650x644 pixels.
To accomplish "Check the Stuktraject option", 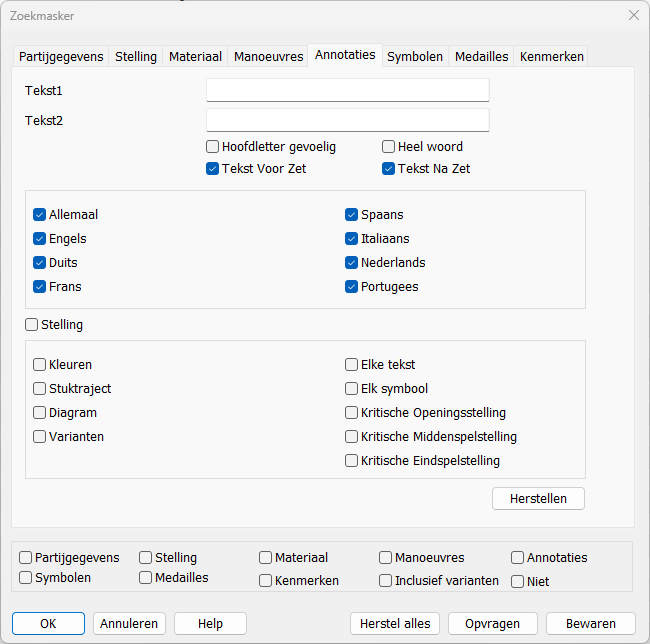I will [x=39, y=388].
